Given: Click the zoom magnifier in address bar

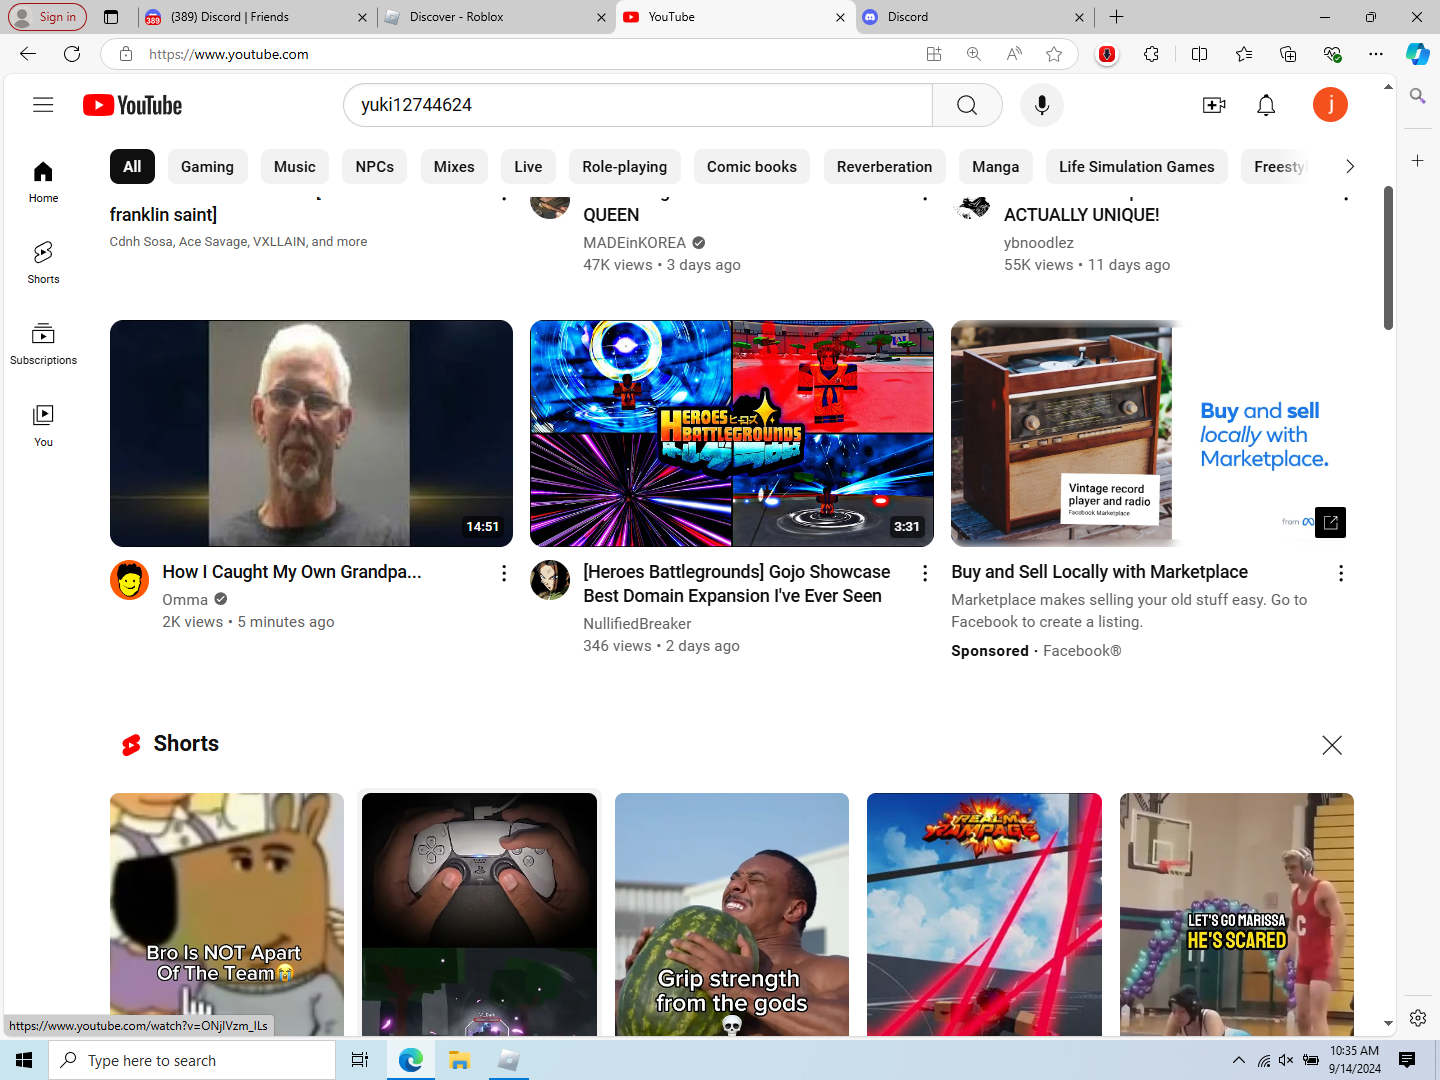Looking at the screenshot, I should point(974,54).
